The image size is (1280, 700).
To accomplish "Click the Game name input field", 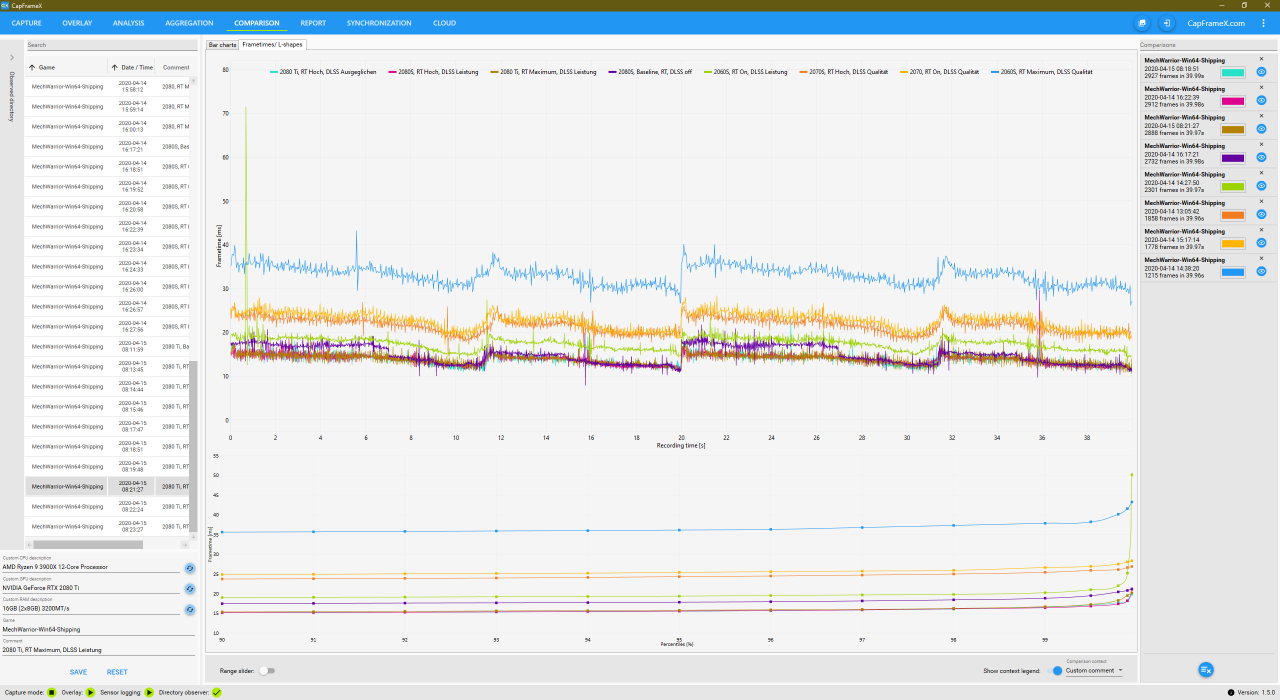I will pyautogui.click(x=98, y=629).
